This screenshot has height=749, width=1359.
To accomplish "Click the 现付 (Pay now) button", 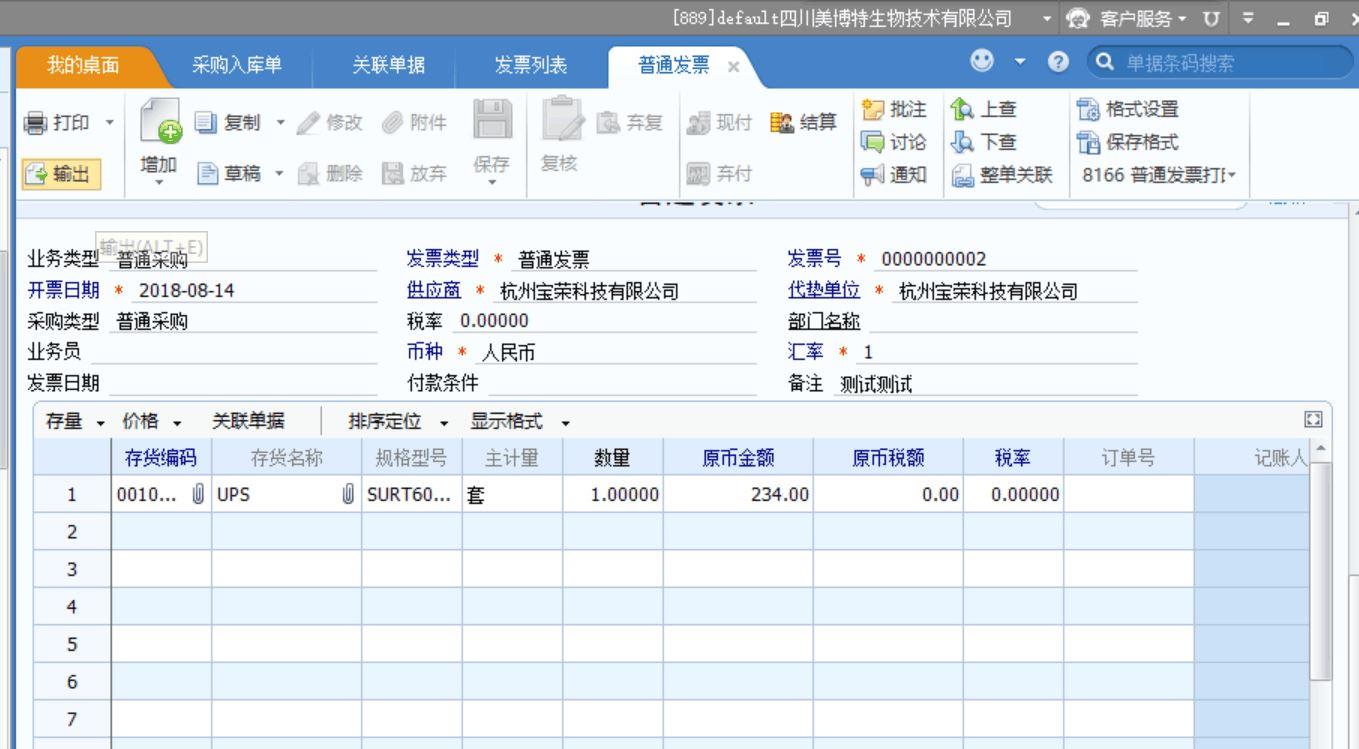I will 720,123.
